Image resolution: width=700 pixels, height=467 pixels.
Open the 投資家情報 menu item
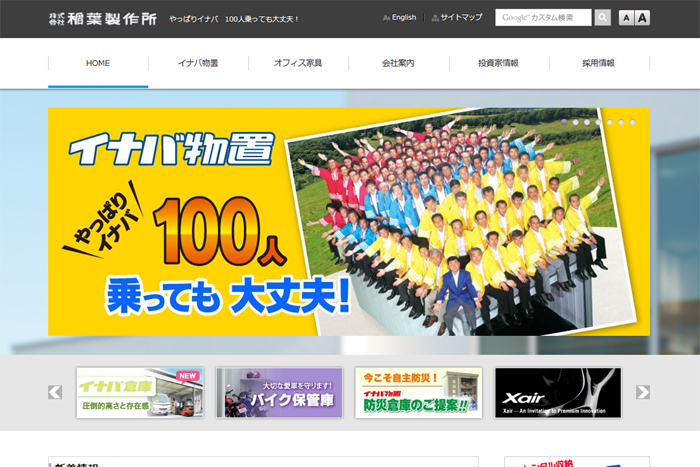click(498, 63)
